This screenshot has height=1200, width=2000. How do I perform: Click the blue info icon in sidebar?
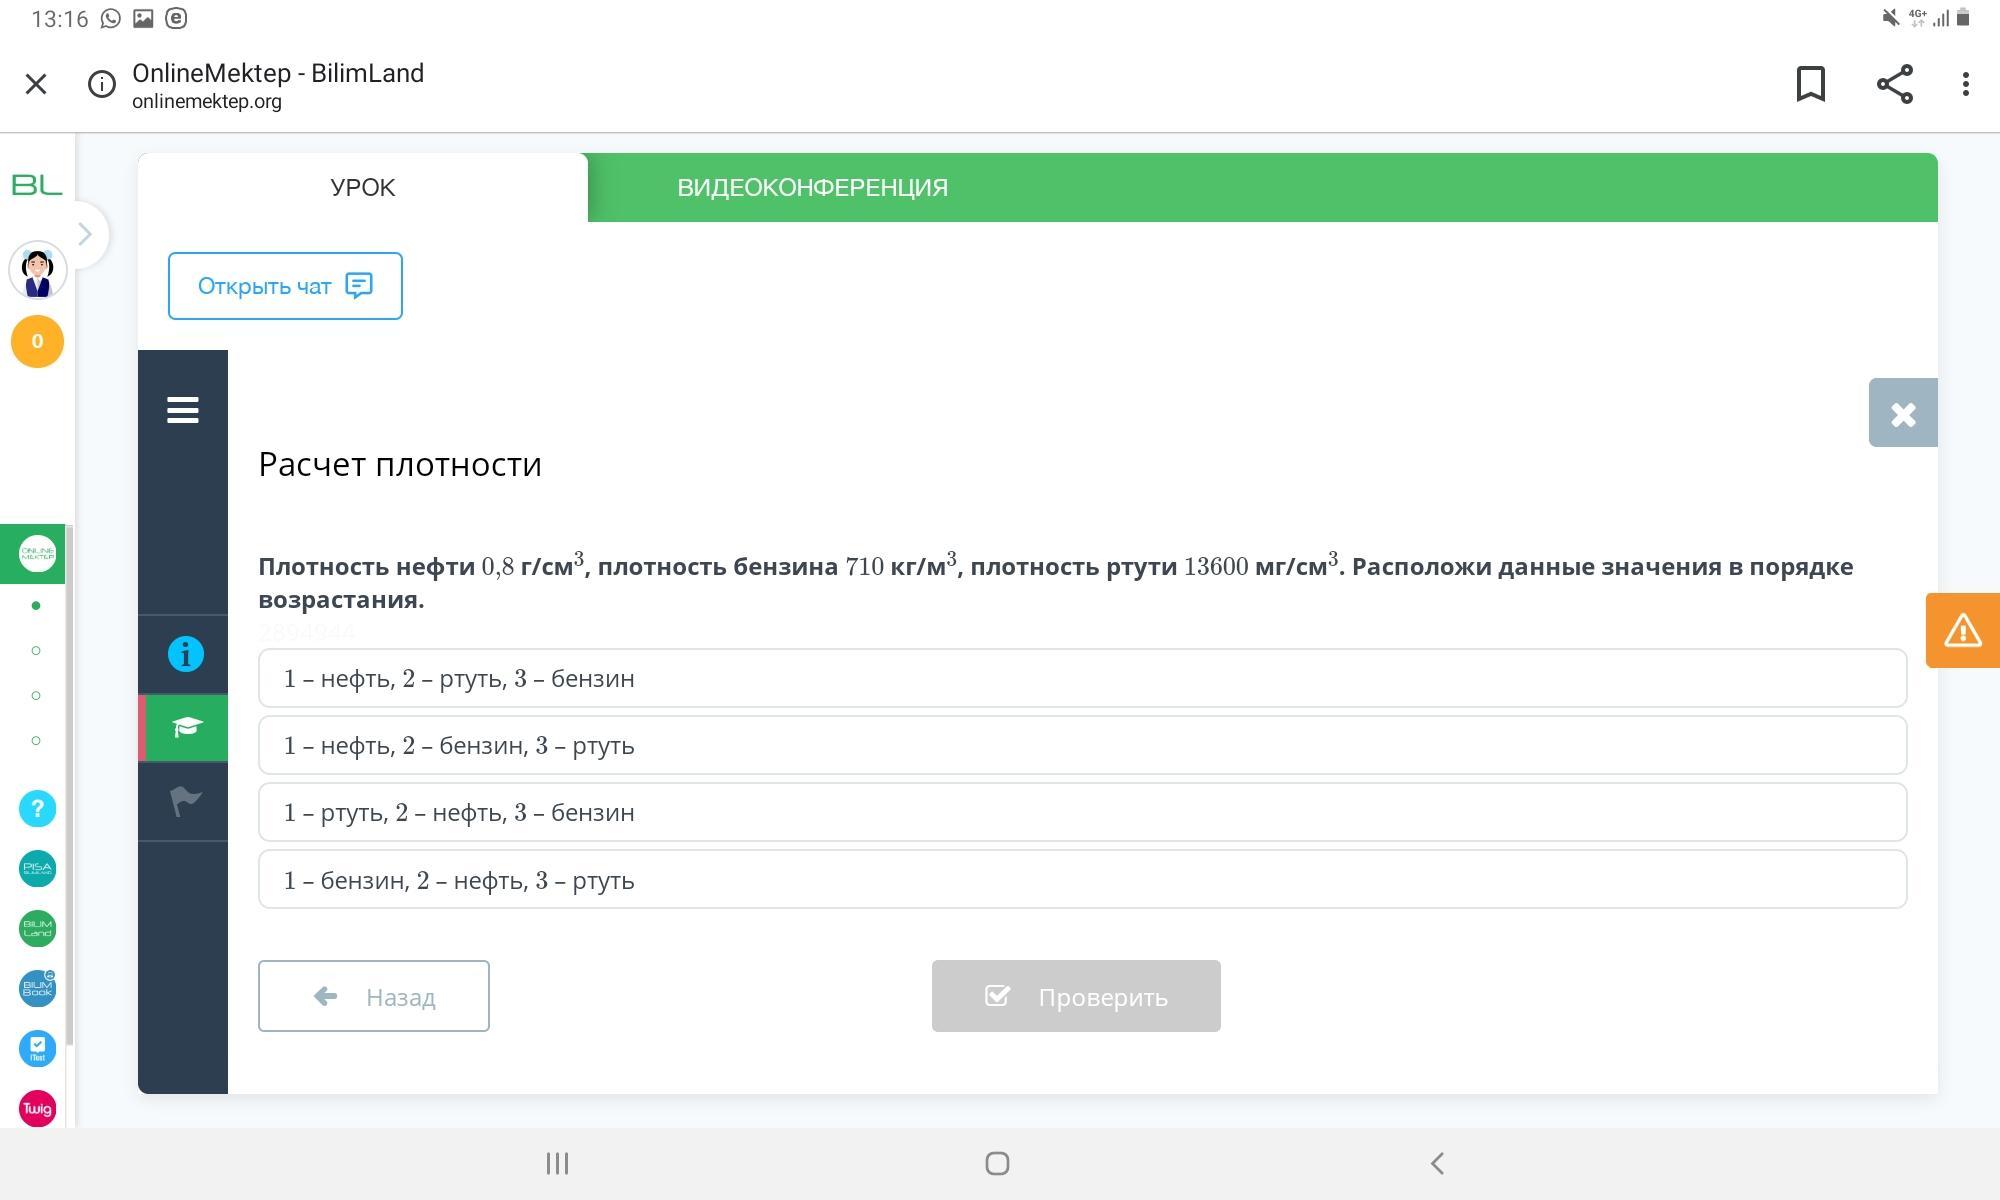pos(185,654)
